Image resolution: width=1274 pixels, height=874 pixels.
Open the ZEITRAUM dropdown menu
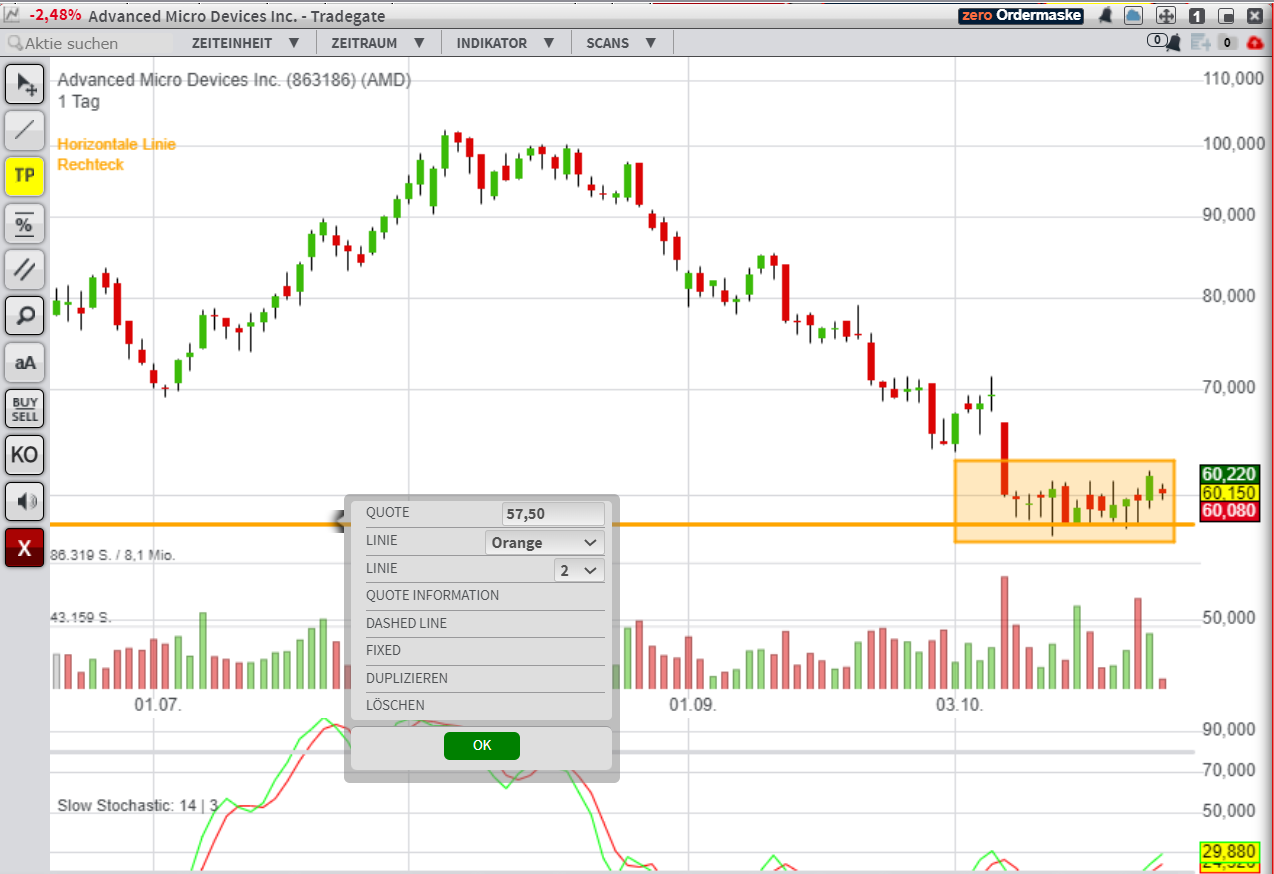click(378, 43)
